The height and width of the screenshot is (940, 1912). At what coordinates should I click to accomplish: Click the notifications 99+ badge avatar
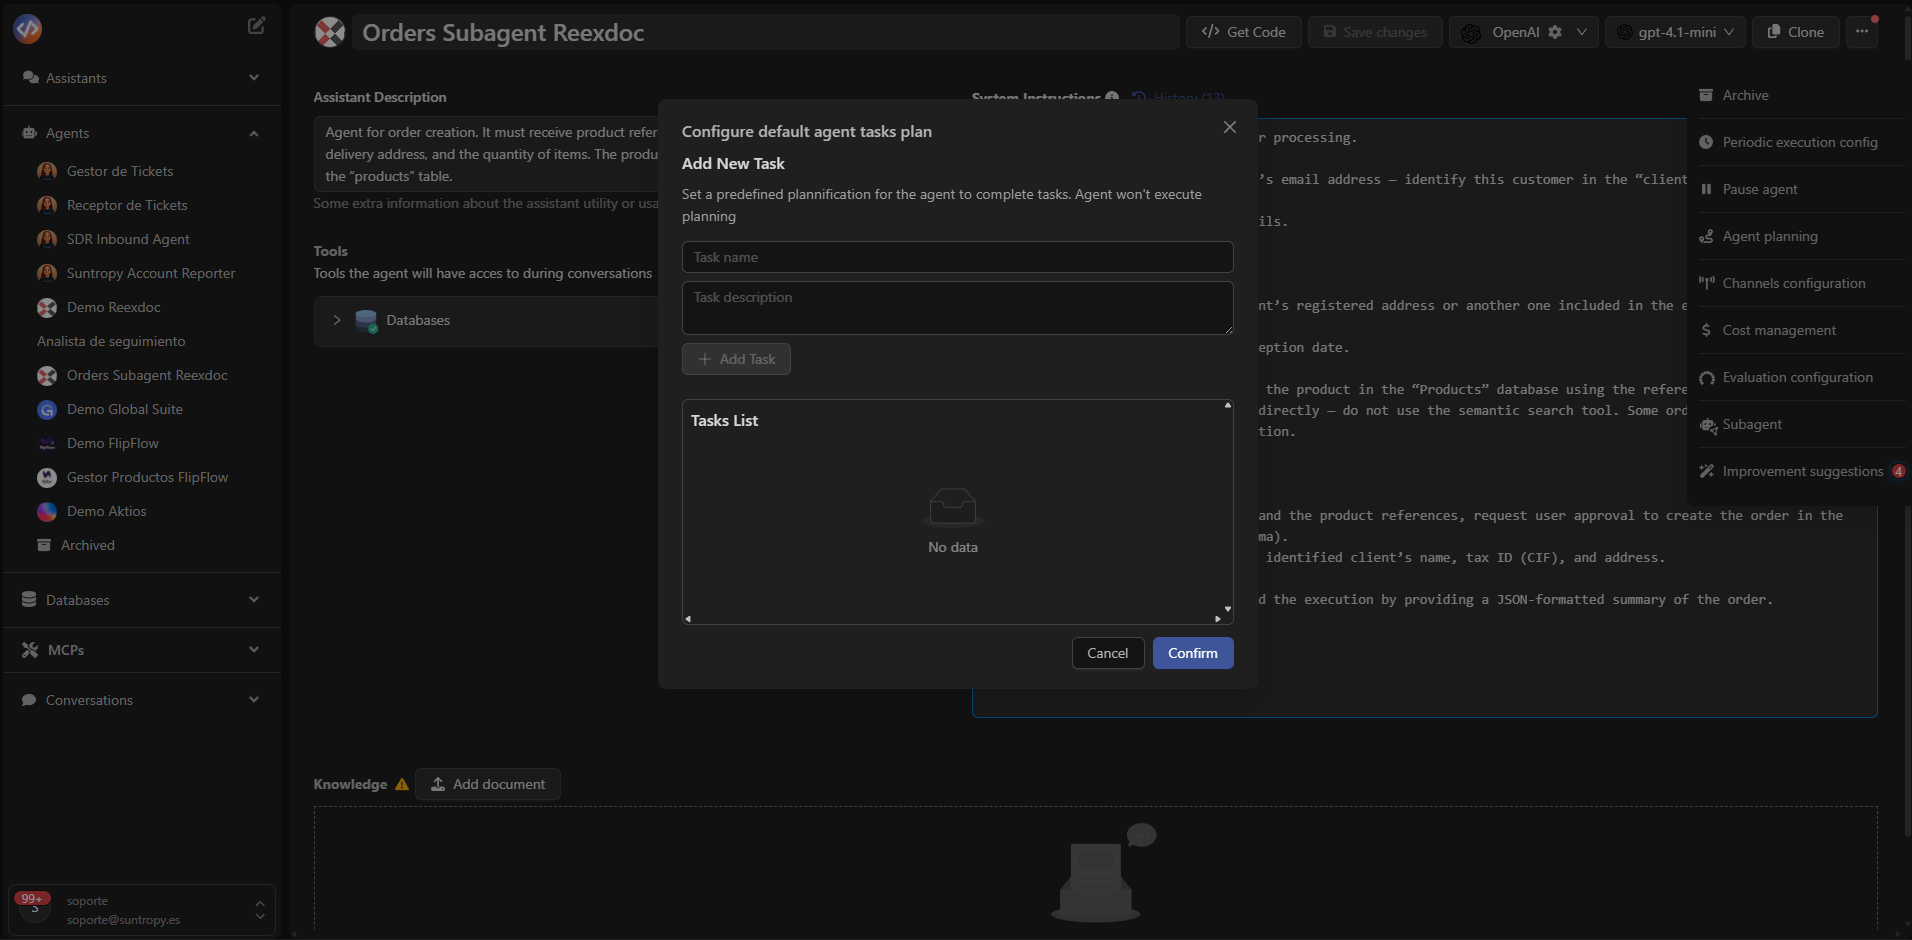33,906
